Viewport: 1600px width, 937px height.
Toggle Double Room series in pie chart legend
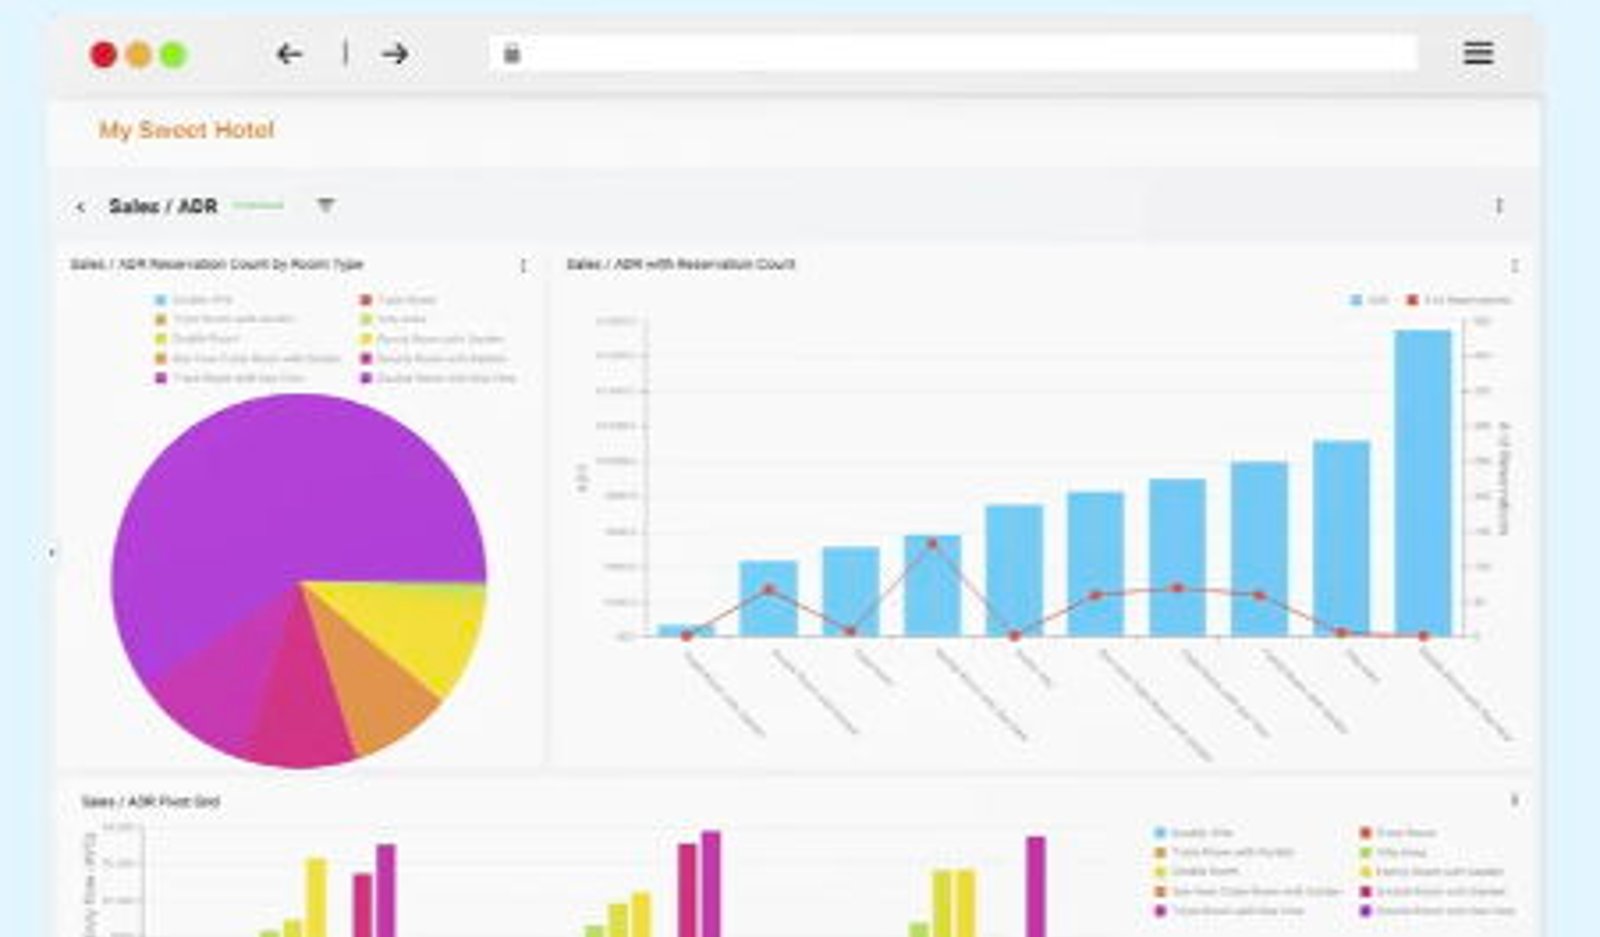tap(197, 339)
